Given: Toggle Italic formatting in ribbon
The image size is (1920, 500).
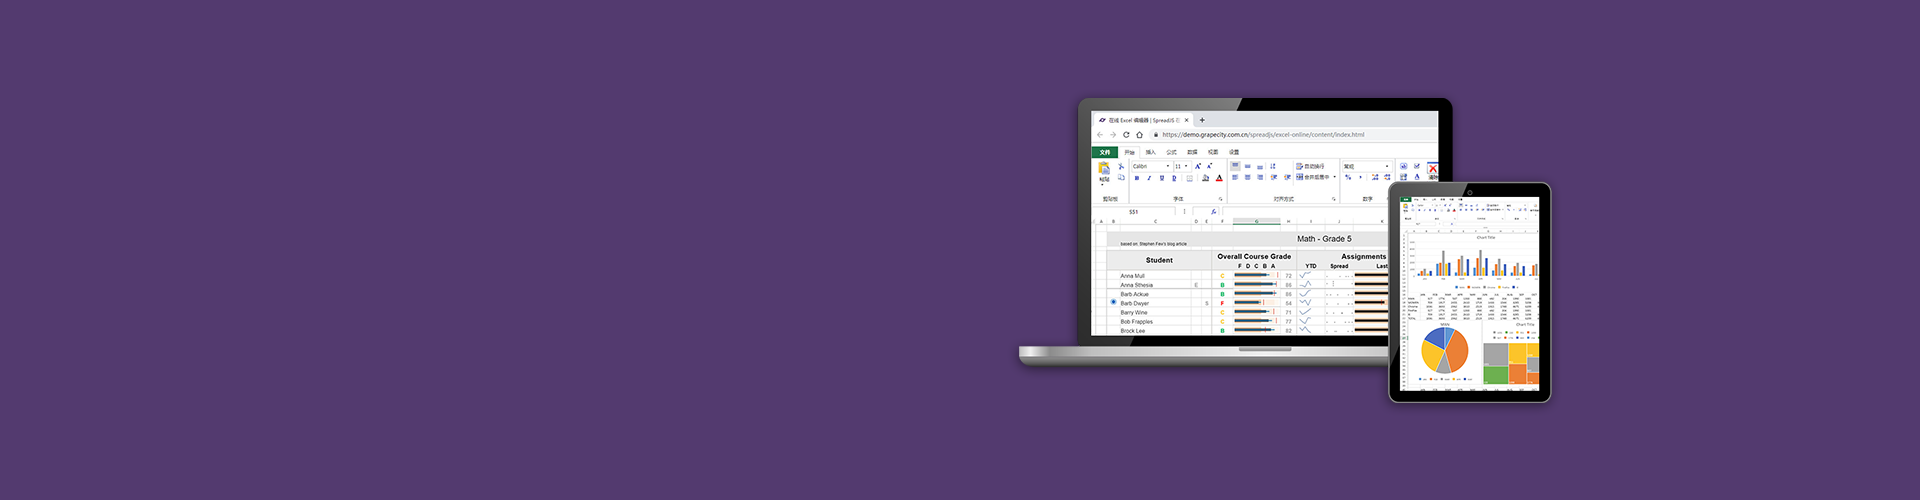Looking at the screenshot, I should 1149,178.
